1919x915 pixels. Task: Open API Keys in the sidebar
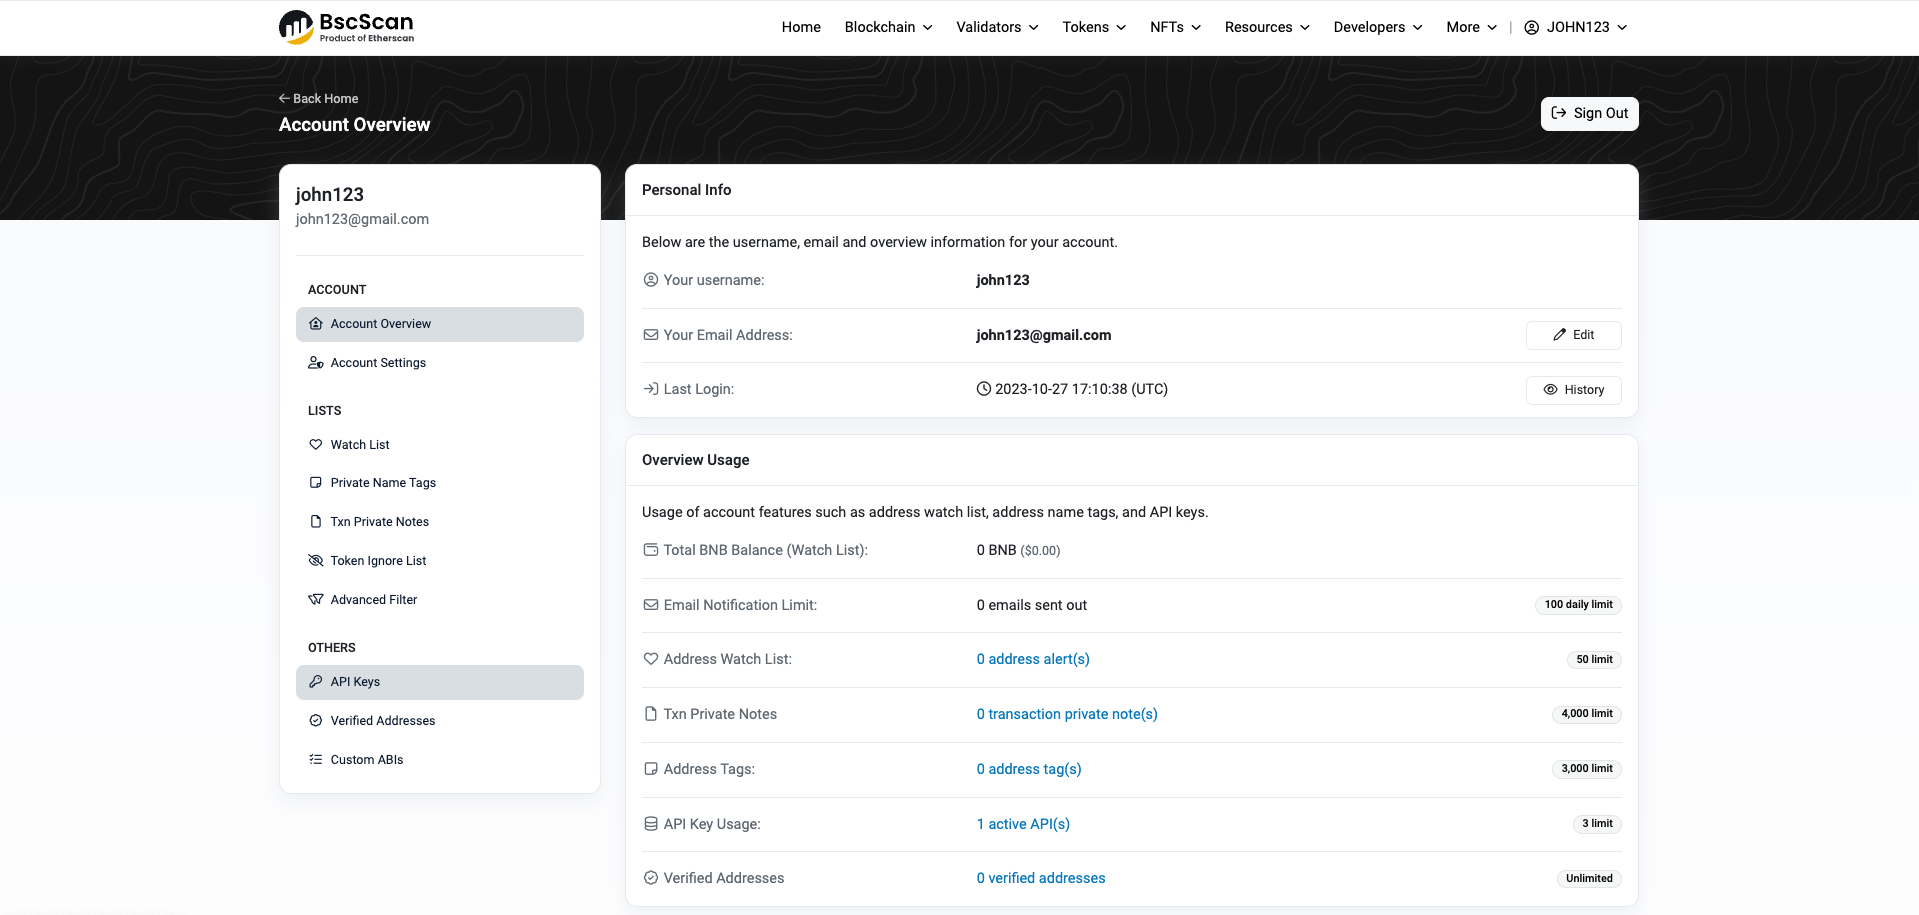[x=440, y=682]
